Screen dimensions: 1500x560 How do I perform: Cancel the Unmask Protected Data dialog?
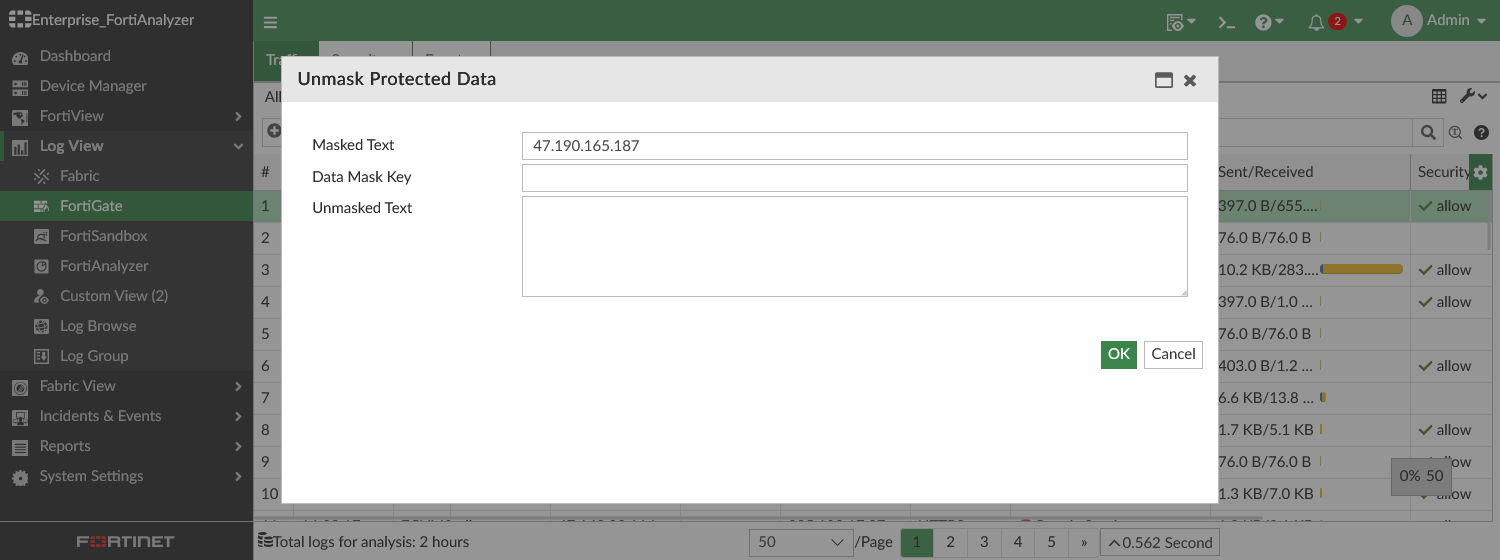1173,354
